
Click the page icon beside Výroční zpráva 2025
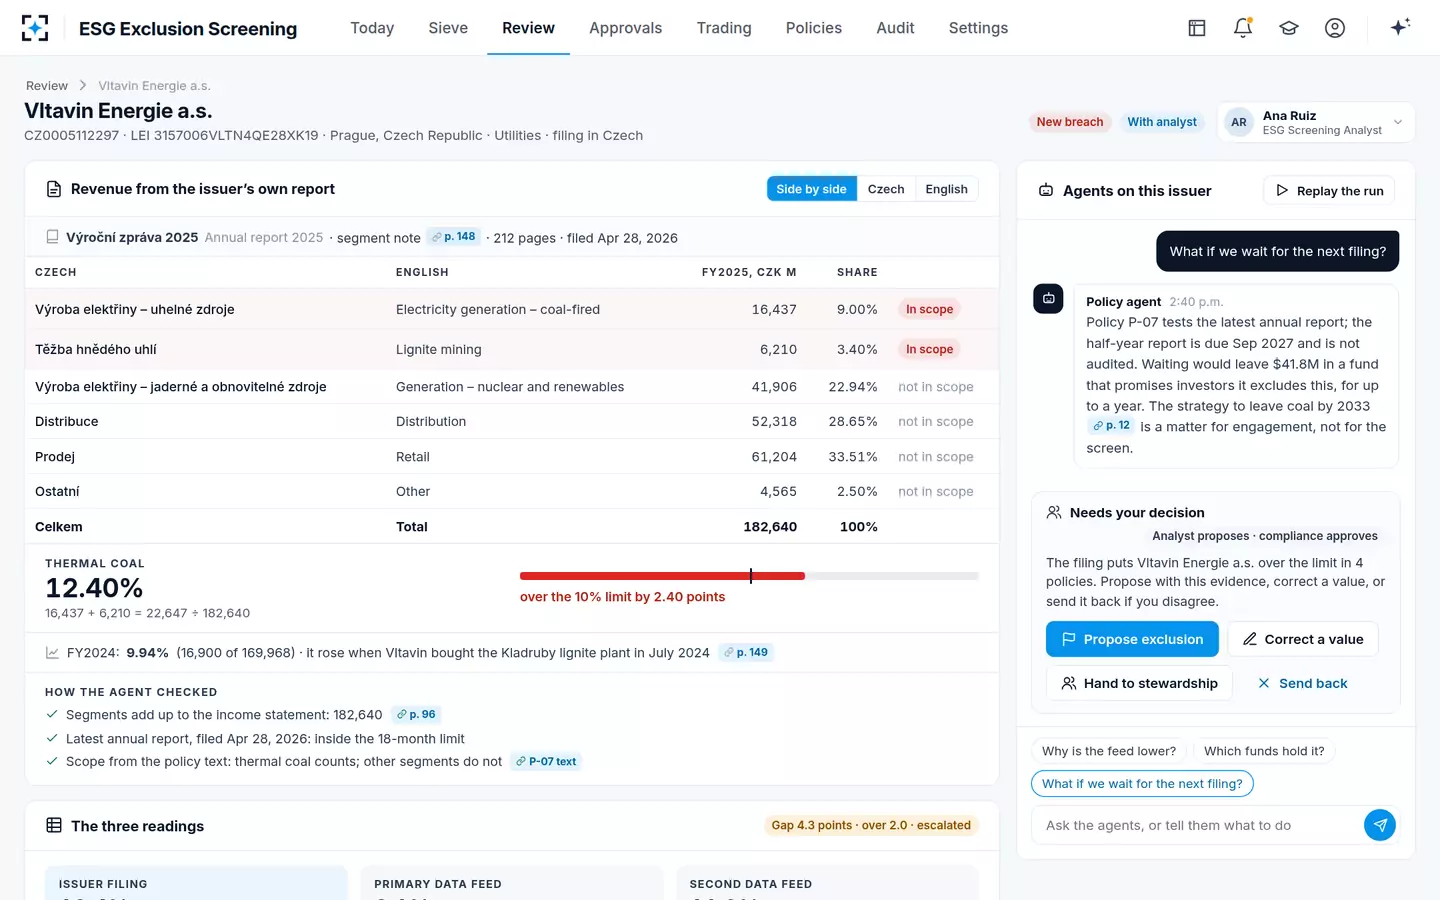click(x=52, y=237)
